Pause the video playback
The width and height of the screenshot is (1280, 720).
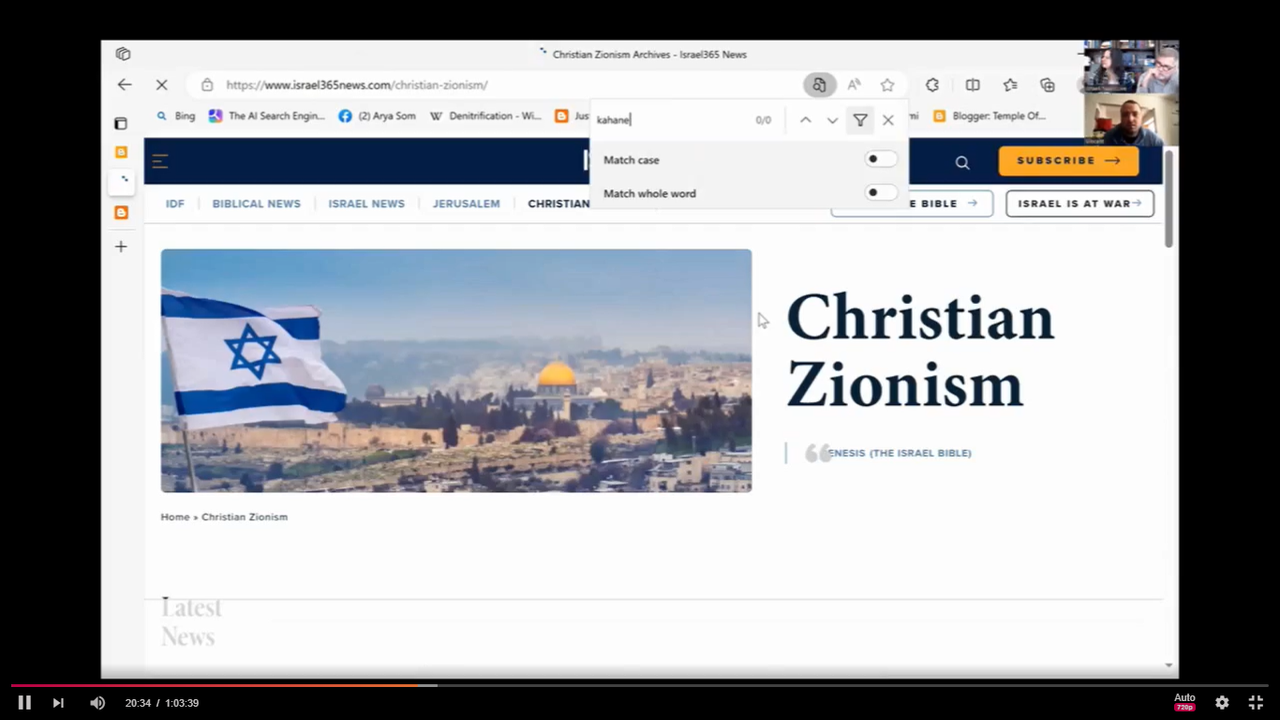click(24, 703)
